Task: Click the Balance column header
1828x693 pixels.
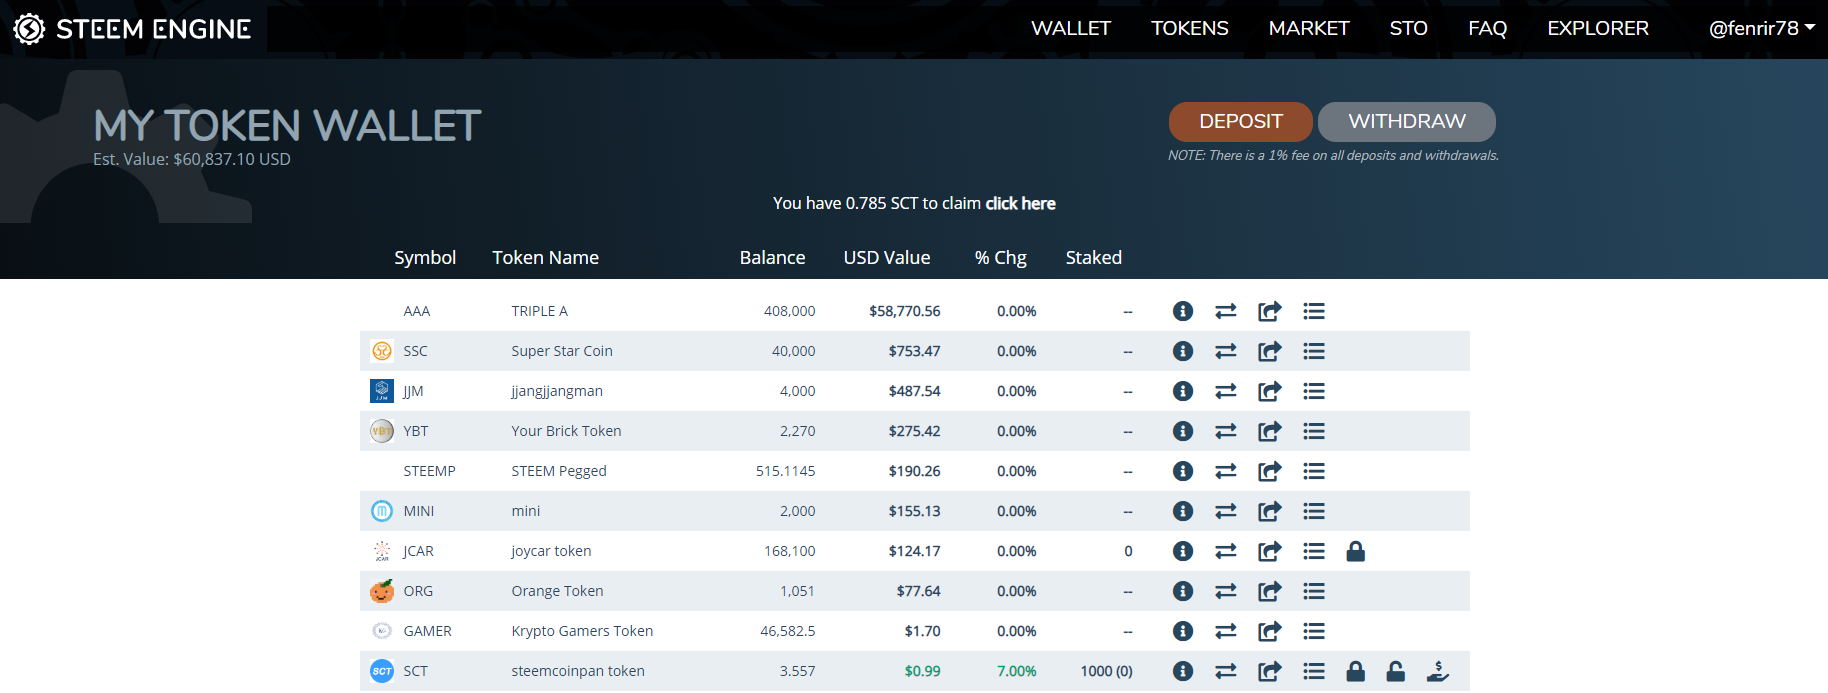Action: coord(773,257)
